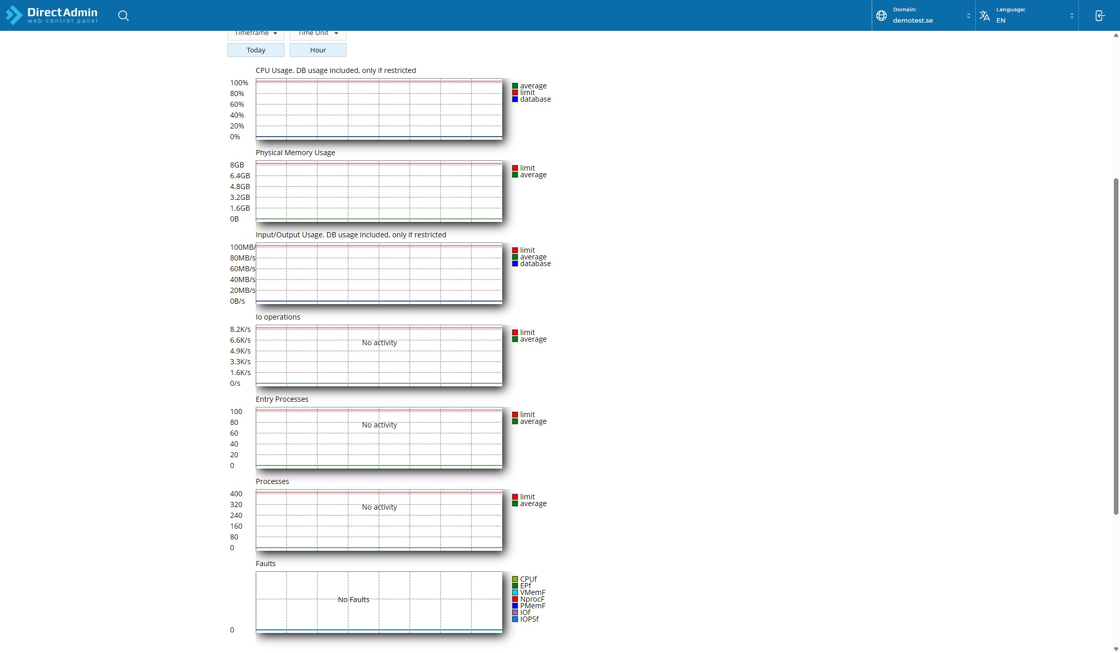Image resolution: width=1120 pixels, height=653 pixels.
Task: Expand the Time Unit dropdown
Action: [318, 33]
